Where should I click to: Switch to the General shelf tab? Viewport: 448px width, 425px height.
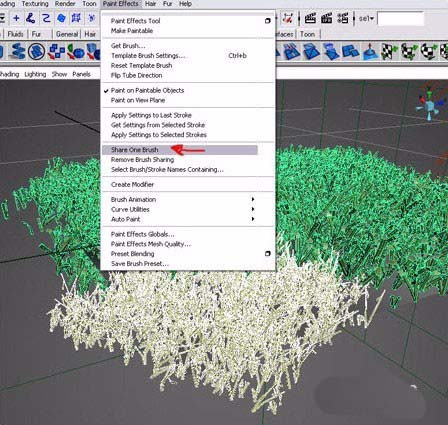pos(67,34)
